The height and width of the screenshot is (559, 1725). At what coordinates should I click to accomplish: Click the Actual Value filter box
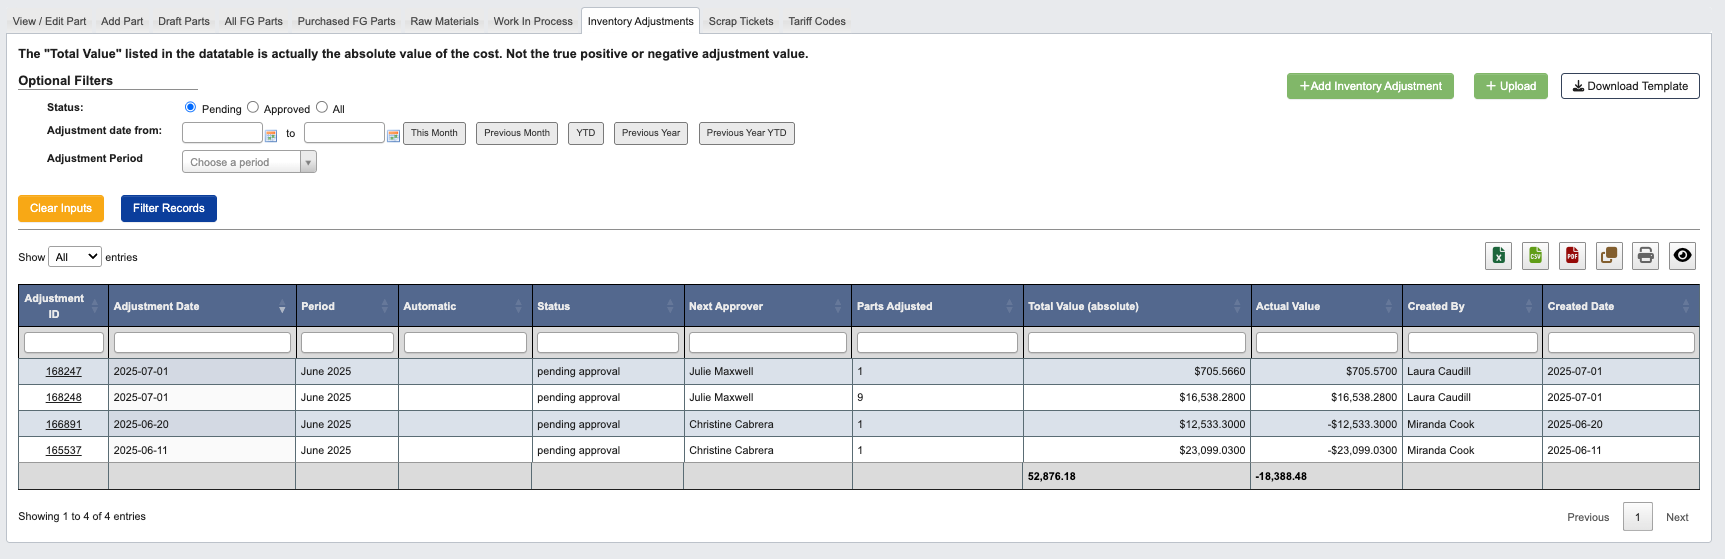[x=1326, y=342]
